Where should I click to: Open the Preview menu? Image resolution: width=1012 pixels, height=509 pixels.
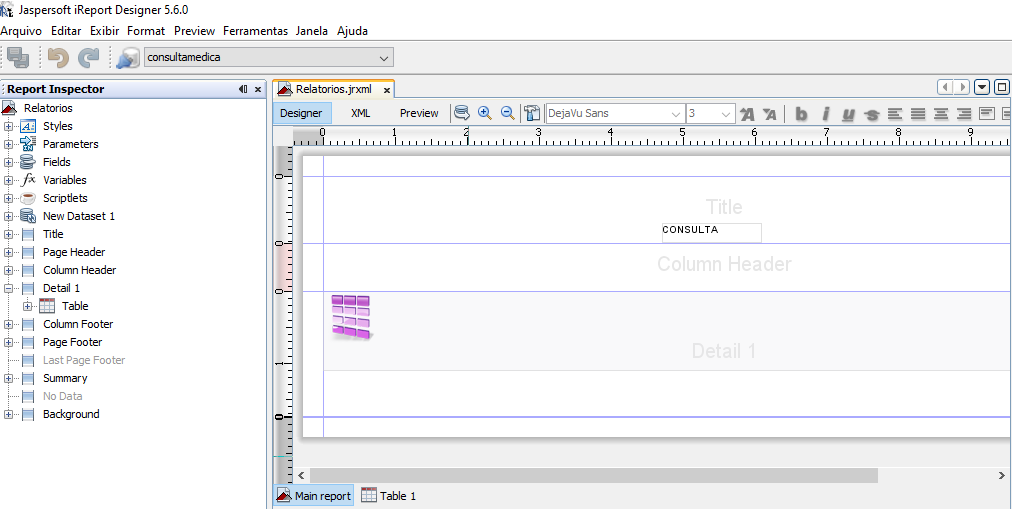194,31
